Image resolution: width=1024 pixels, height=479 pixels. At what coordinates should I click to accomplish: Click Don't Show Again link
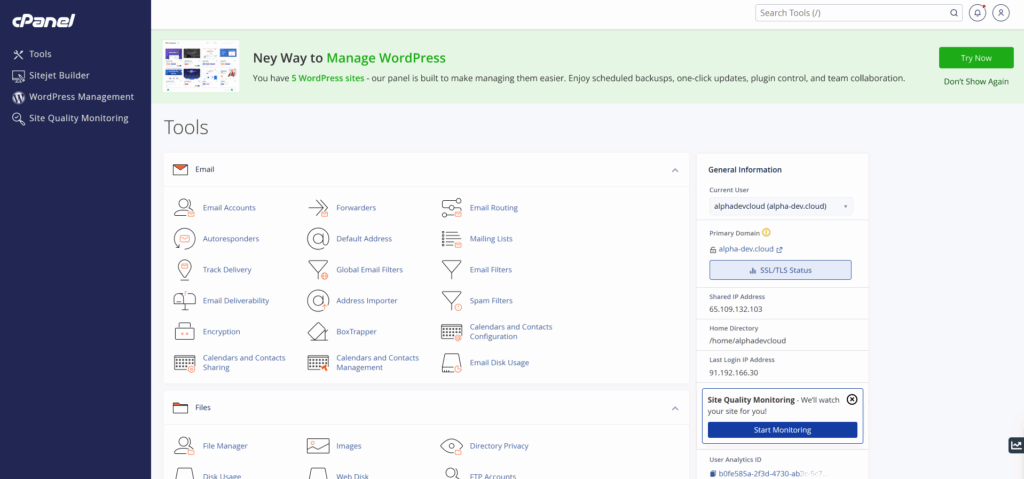click(x=976, y=82)
